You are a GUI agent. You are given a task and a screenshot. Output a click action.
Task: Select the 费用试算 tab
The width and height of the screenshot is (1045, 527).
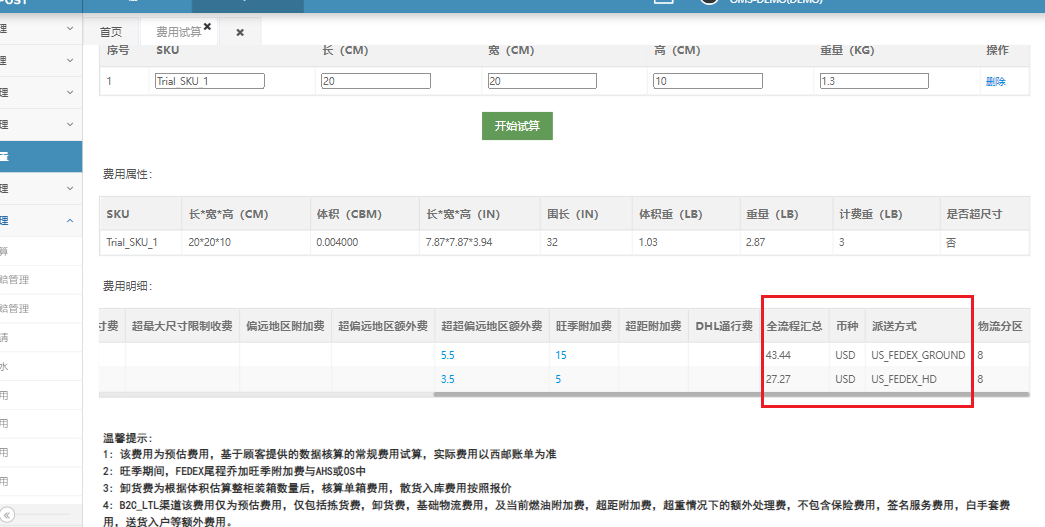coord(178,32)
